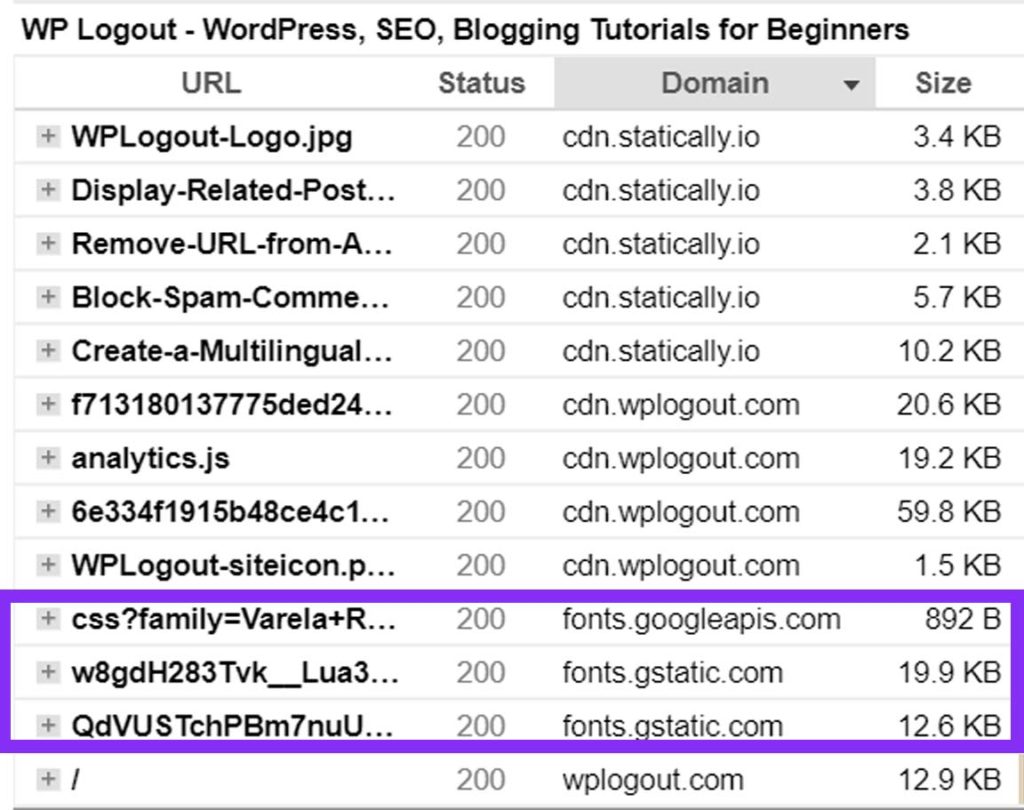The height and width of the screenshot is (810, 1024).
Task: Expand the Create-a-Multilingual request row
Action: (x=47, y=351)
